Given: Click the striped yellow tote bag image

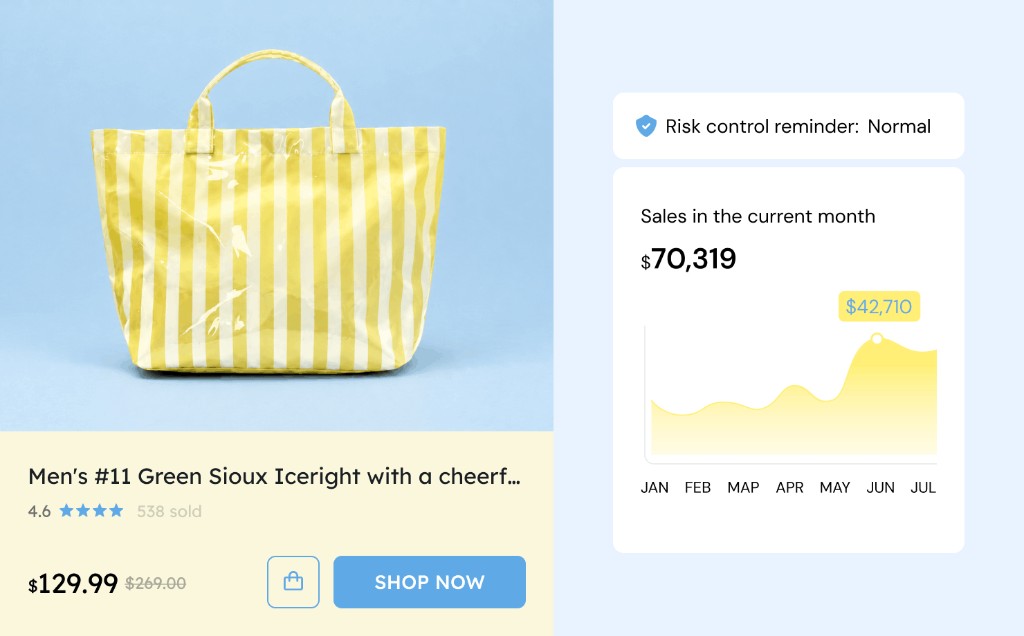Looking at the screenshot, I should click(x=268, y=212).
